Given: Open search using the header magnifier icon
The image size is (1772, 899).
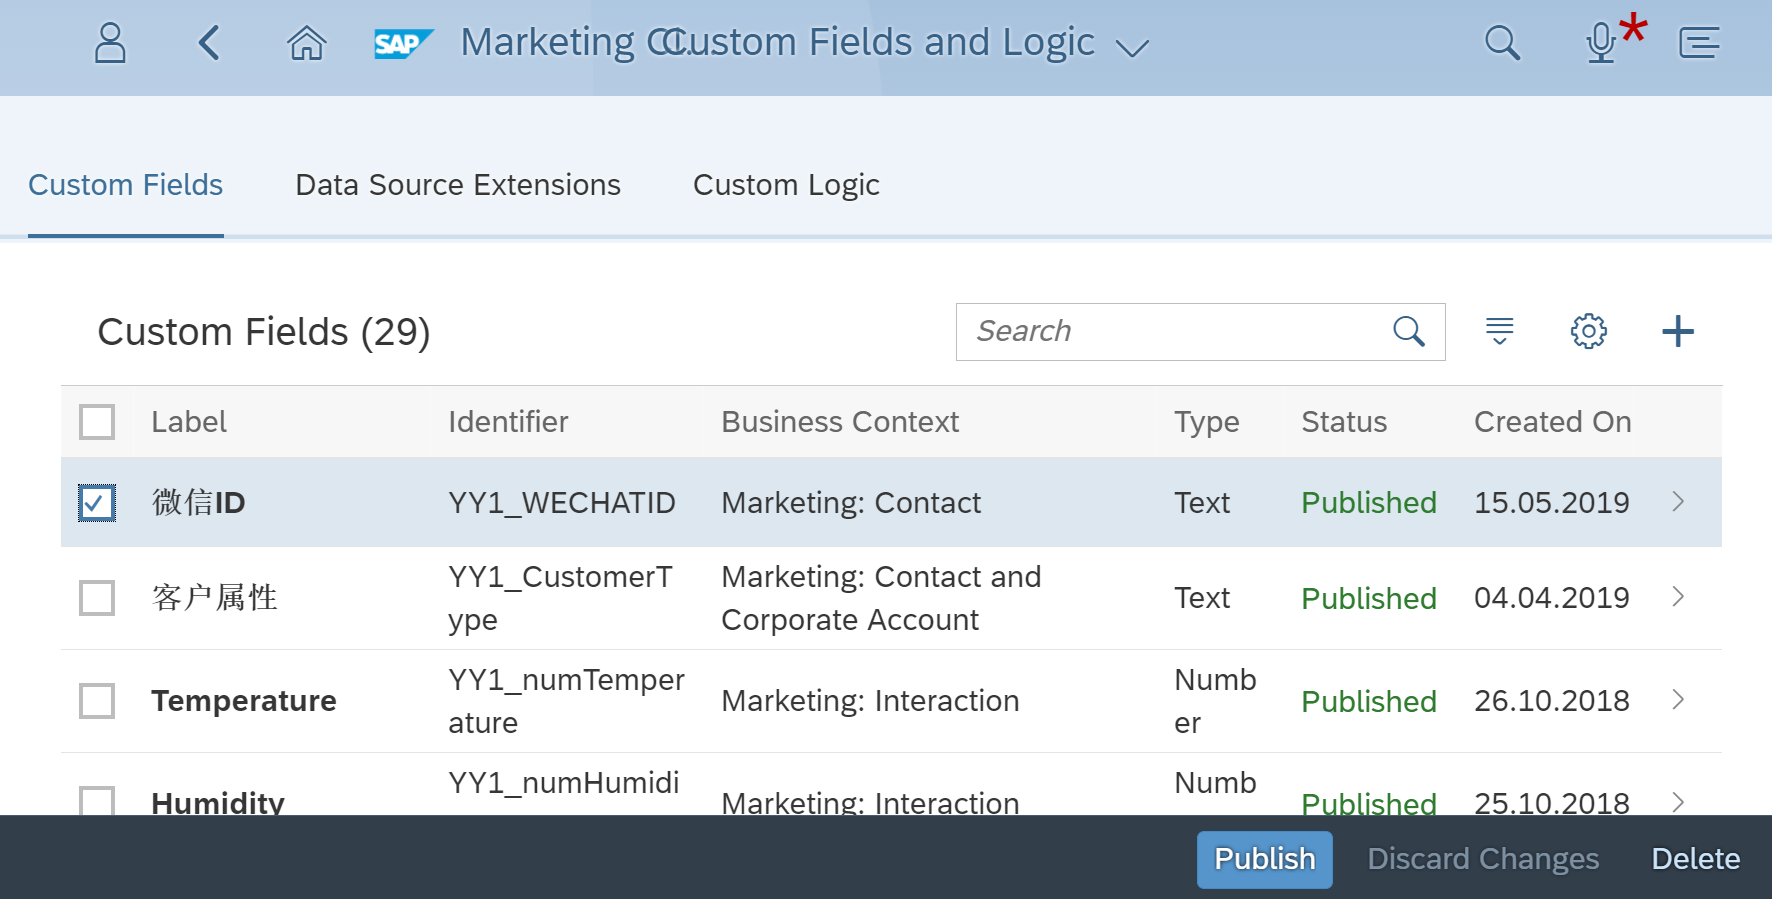Looking at the screenshot, I should [1501, 44].
